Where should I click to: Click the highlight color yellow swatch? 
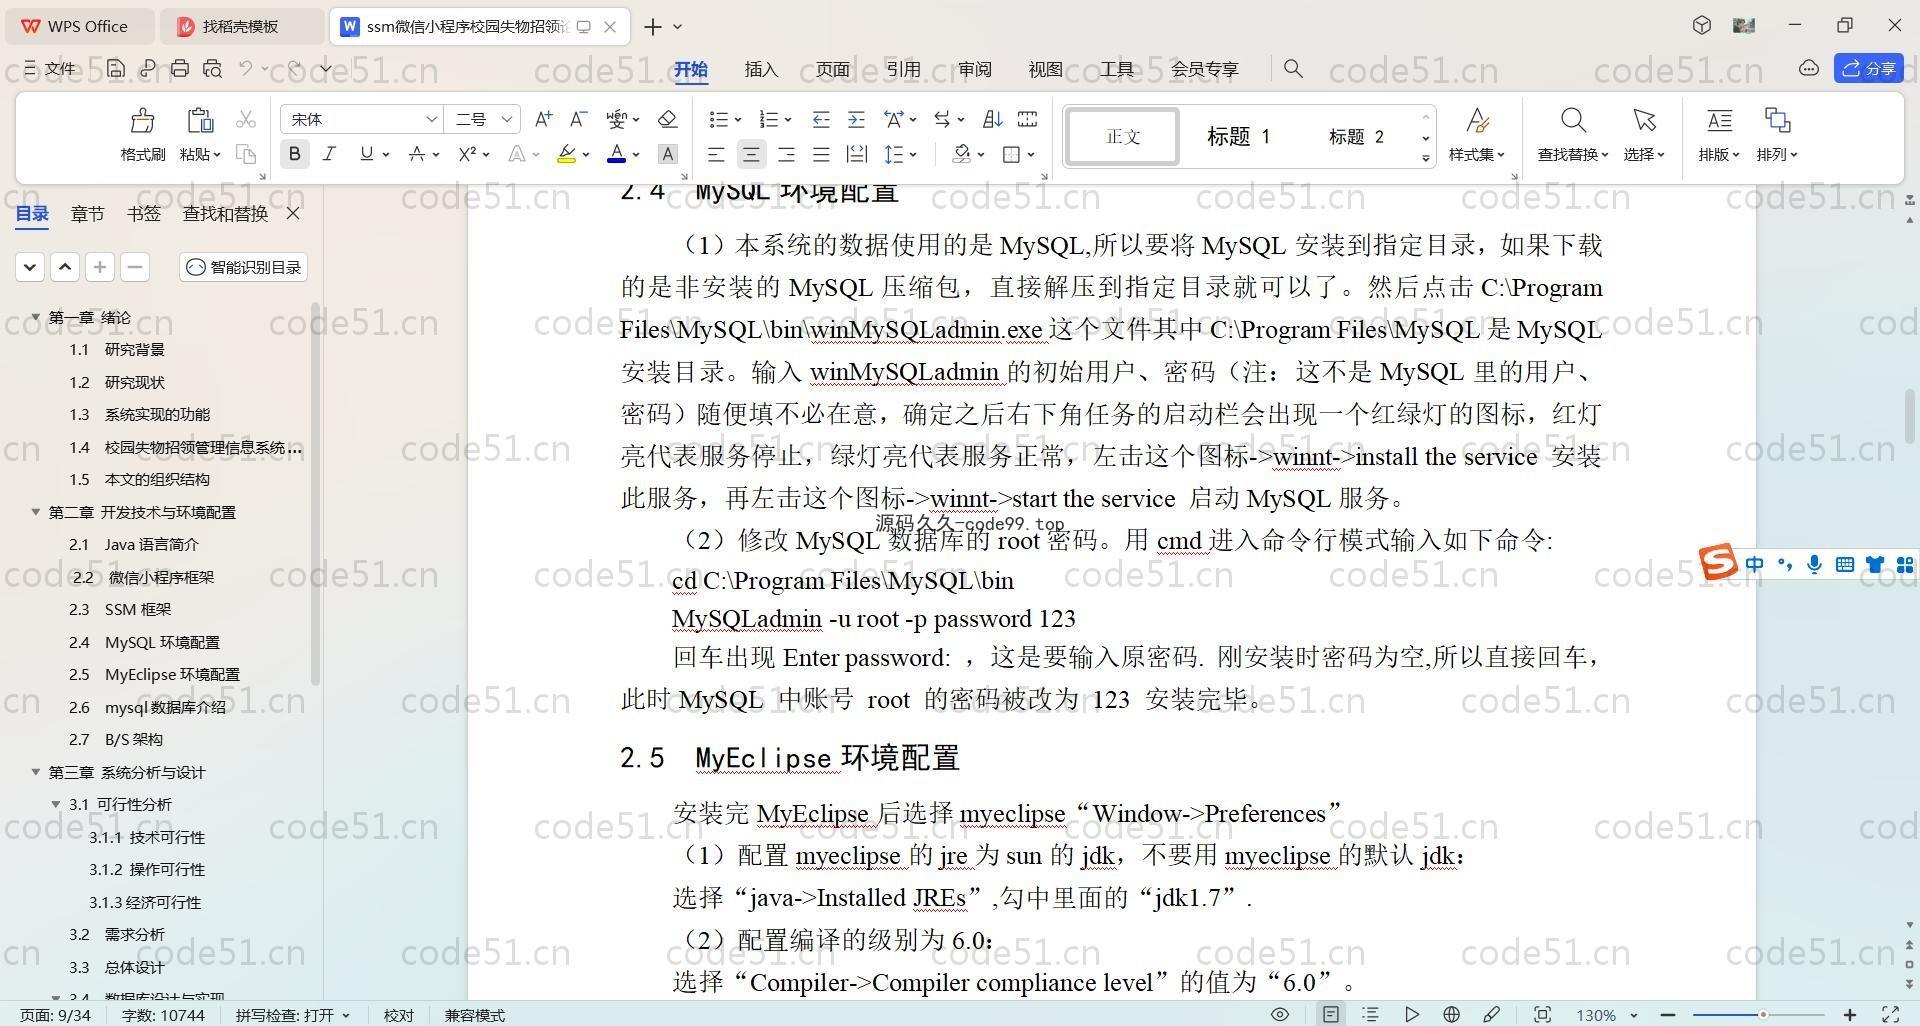pos(566,154)
